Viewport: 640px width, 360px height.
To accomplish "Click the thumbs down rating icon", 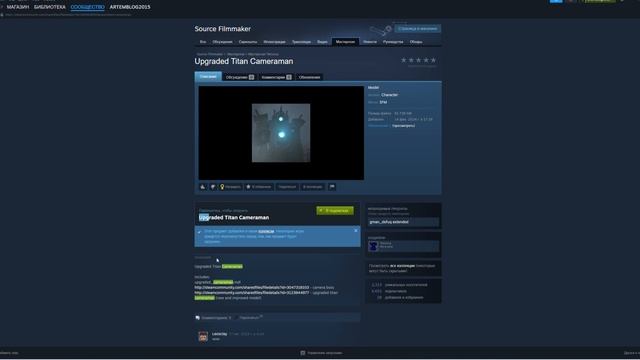I will [213, 187].
